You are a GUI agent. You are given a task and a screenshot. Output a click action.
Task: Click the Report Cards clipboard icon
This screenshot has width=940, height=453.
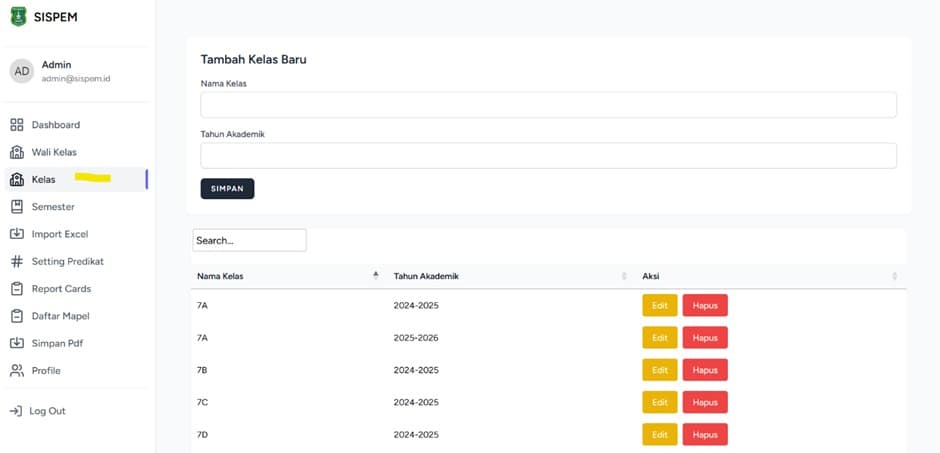pos(16,289)
